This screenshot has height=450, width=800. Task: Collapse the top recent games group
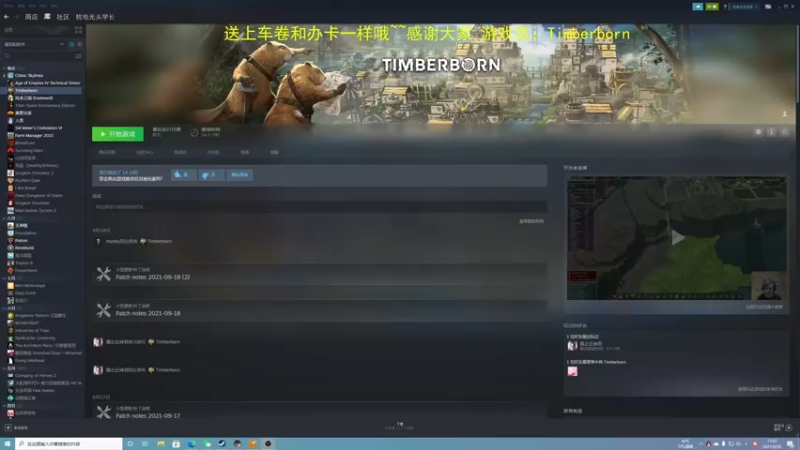click(x=5, y=68)
